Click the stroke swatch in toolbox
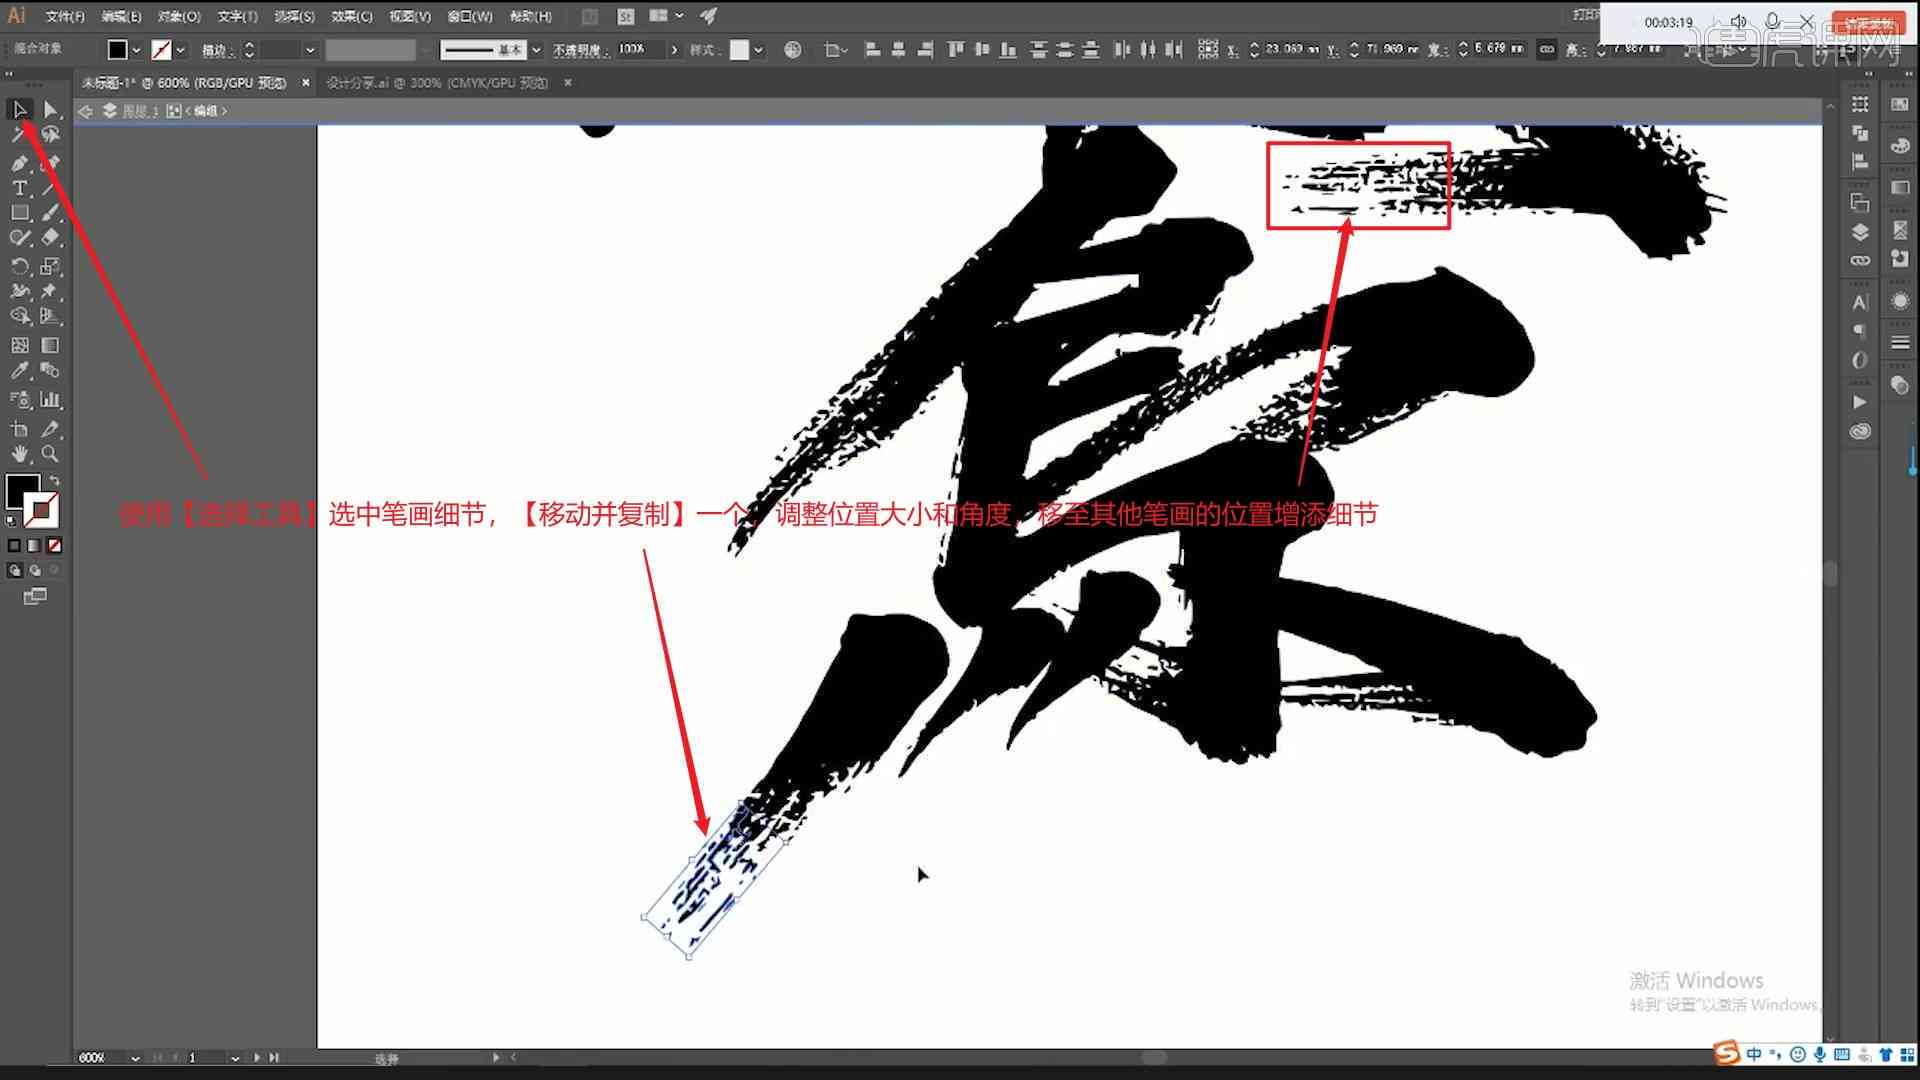 [x=41, y=510]
